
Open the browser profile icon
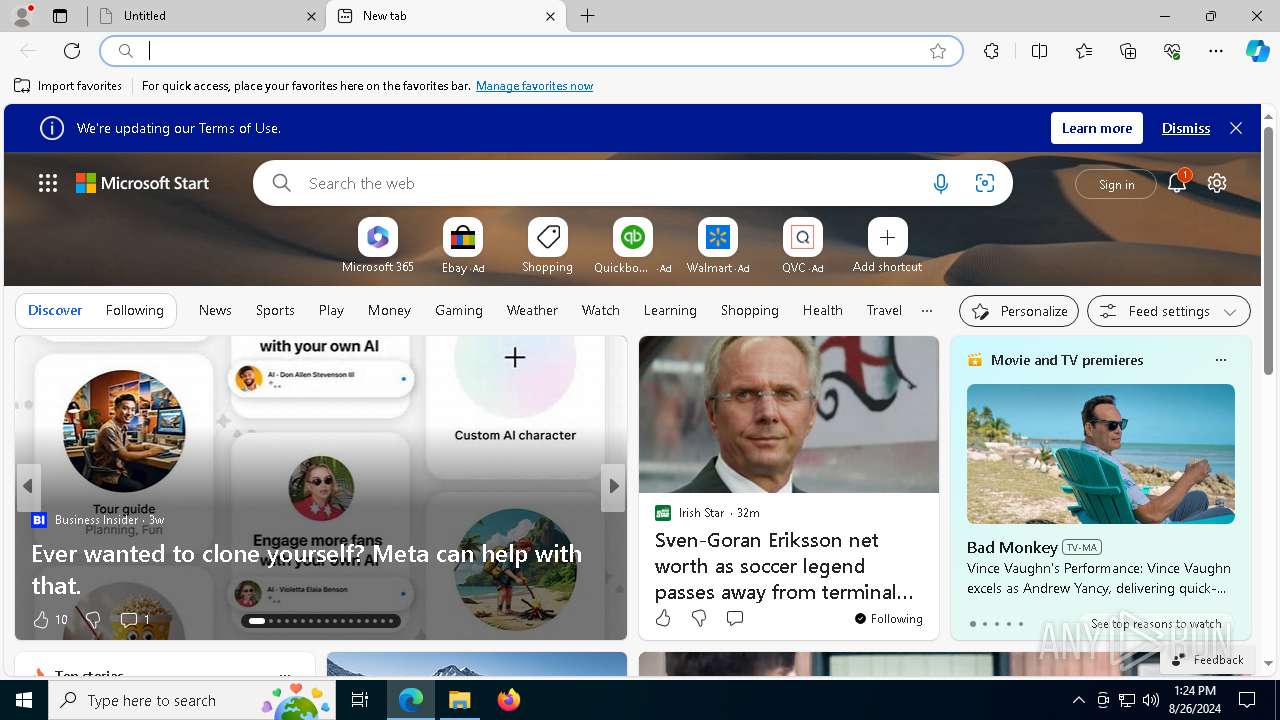pos(22,16)
